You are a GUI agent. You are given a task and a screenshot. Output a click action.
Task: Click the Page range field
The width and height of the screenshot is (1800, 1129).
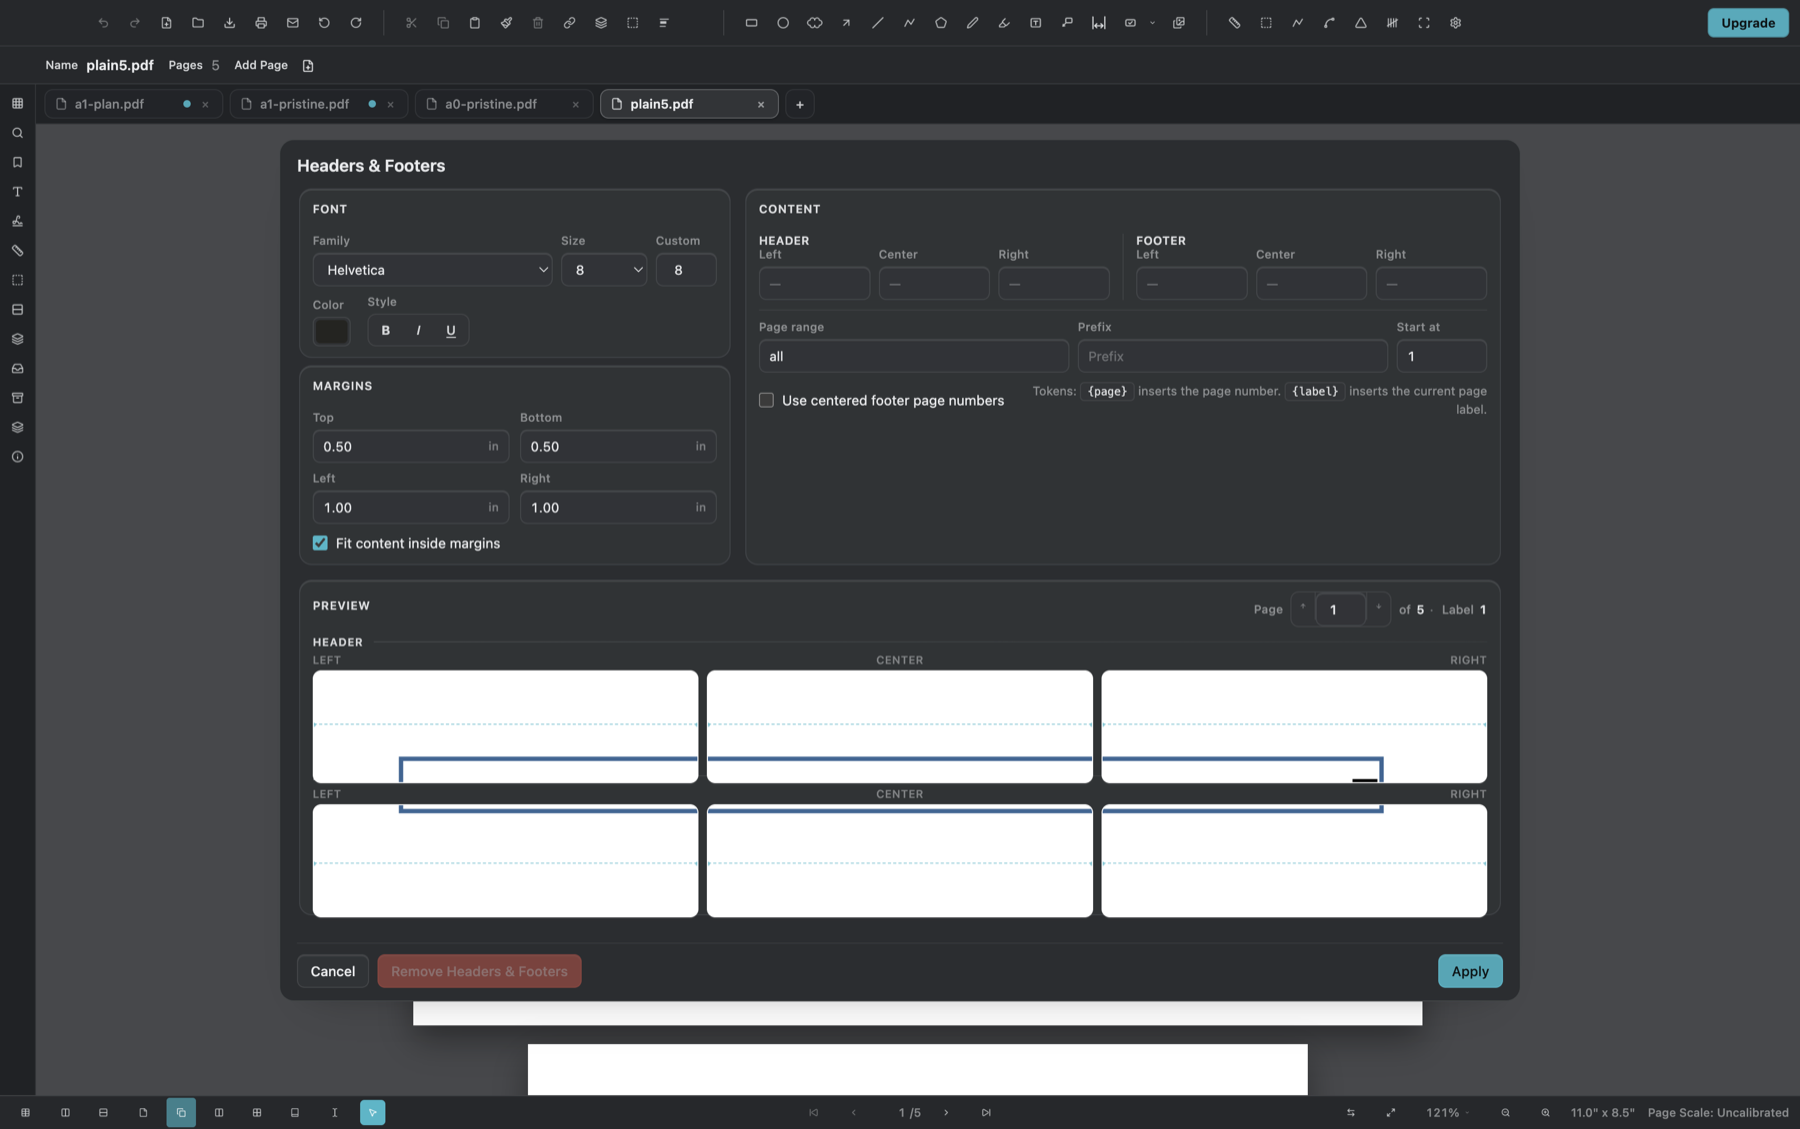(x=914, y=356)
